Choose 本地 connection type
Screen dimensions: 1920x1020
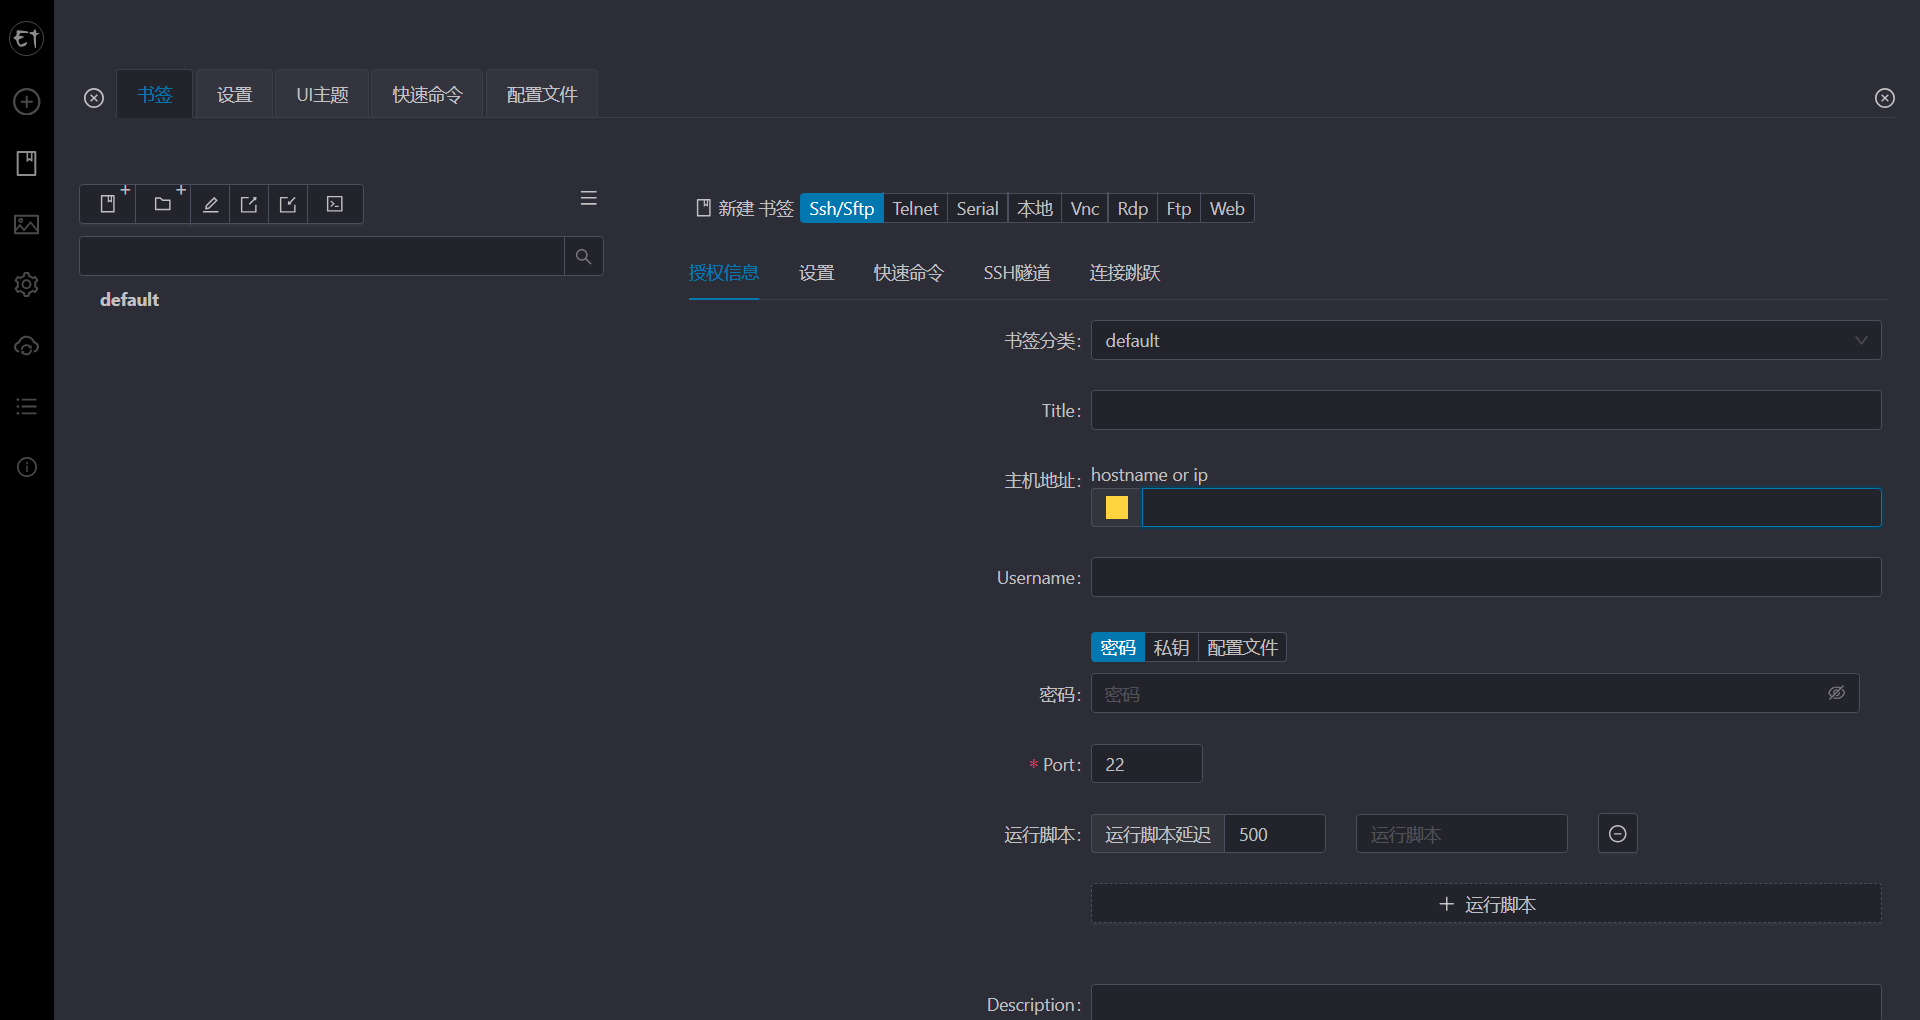1035,209
